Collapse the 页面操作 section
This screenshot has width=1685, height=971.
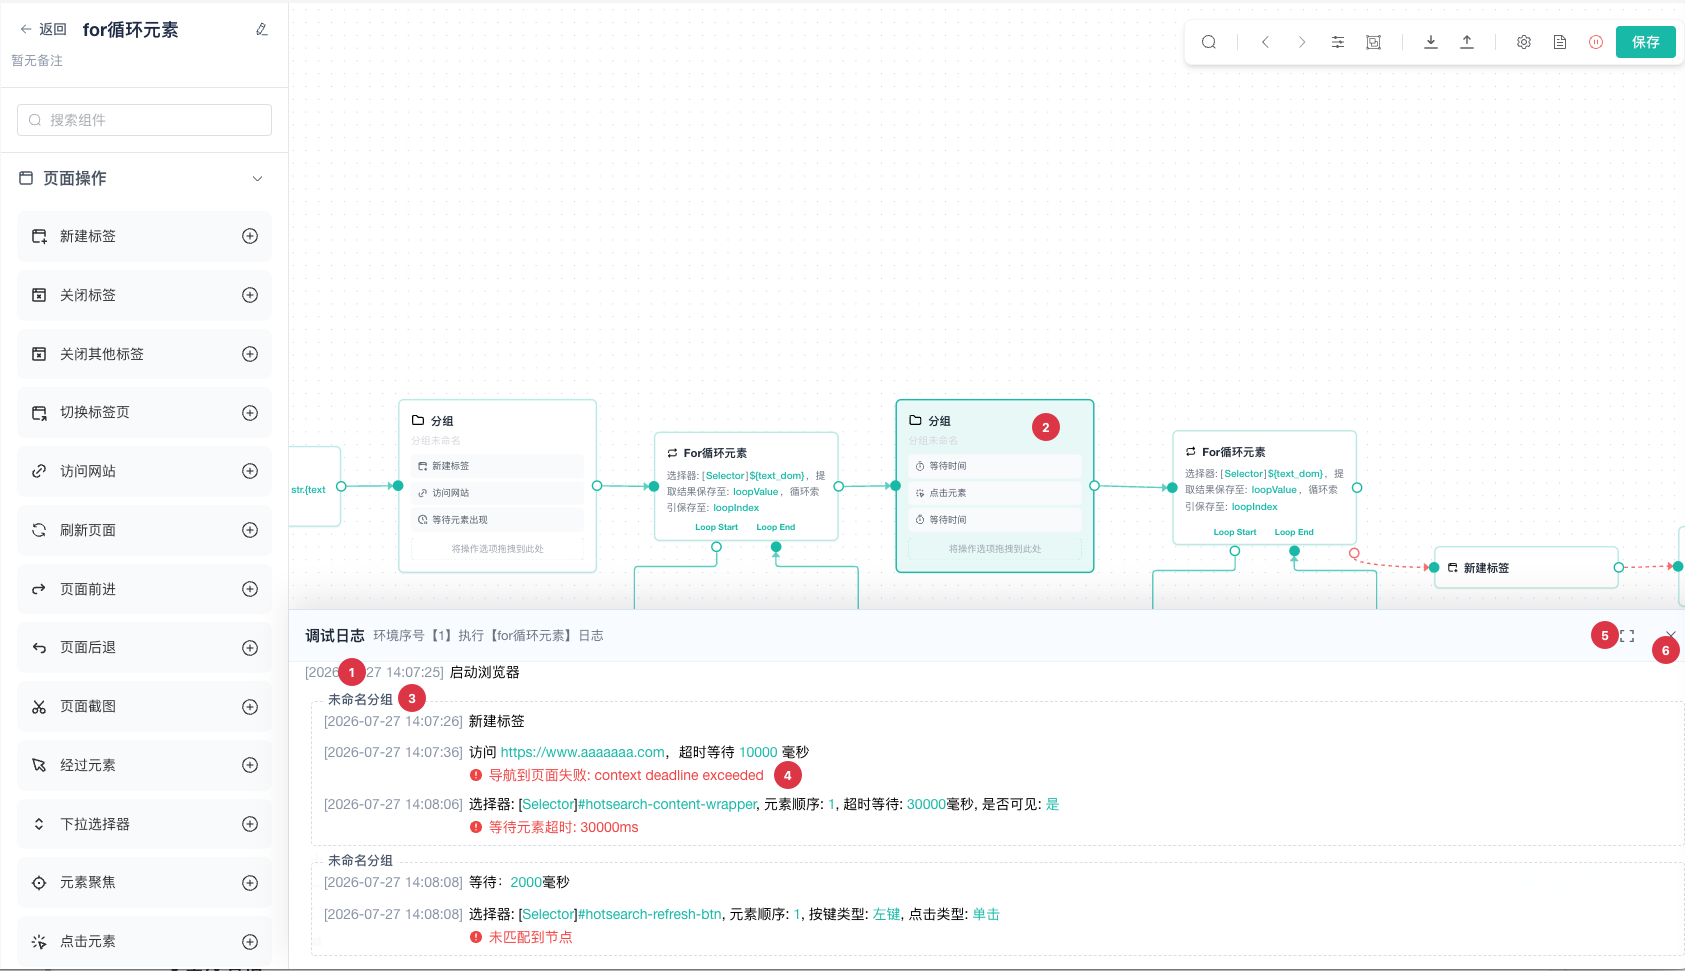click(257, 179)
